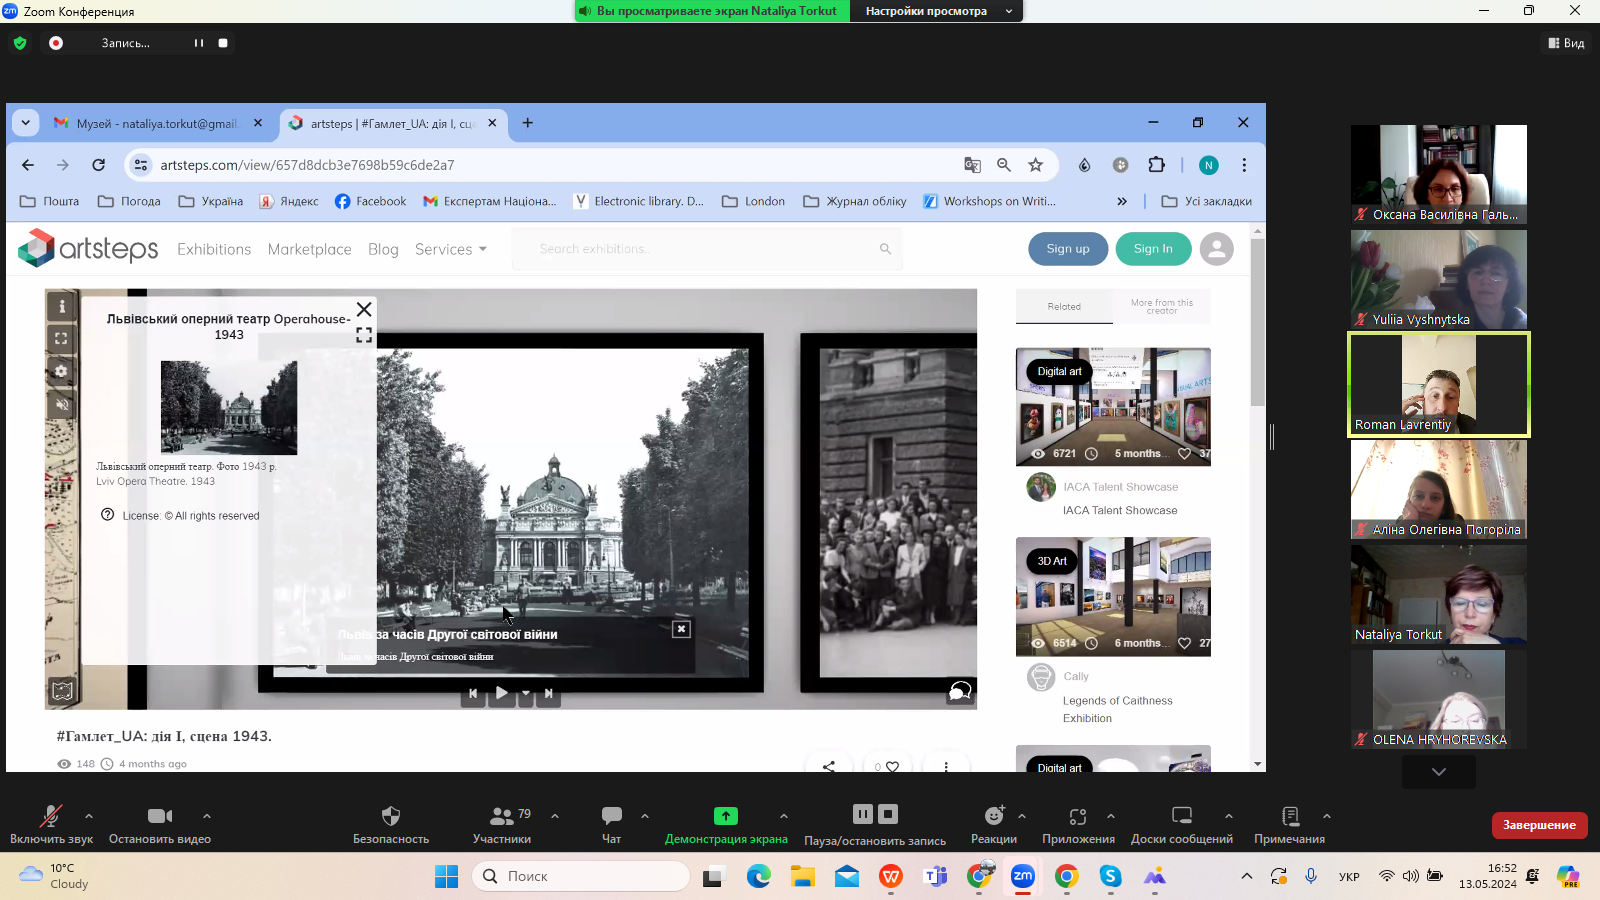
Task: Open the comments chat bubble in viewer
Action: [x=960, y=691]
